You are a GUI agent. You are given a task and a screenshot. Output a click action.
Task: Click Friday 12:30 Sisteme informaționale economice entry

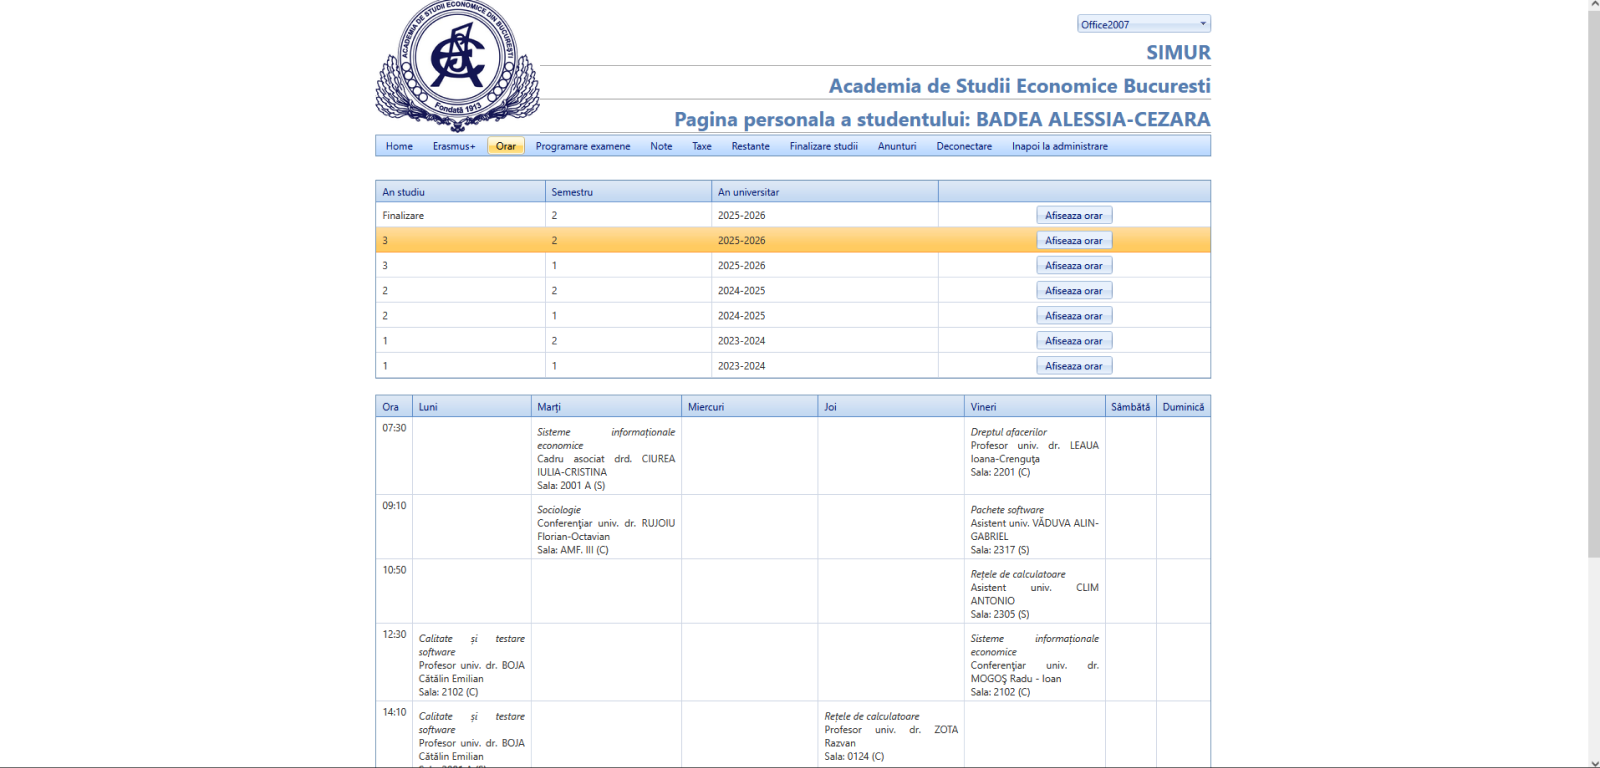click(x=1035, y=665)
